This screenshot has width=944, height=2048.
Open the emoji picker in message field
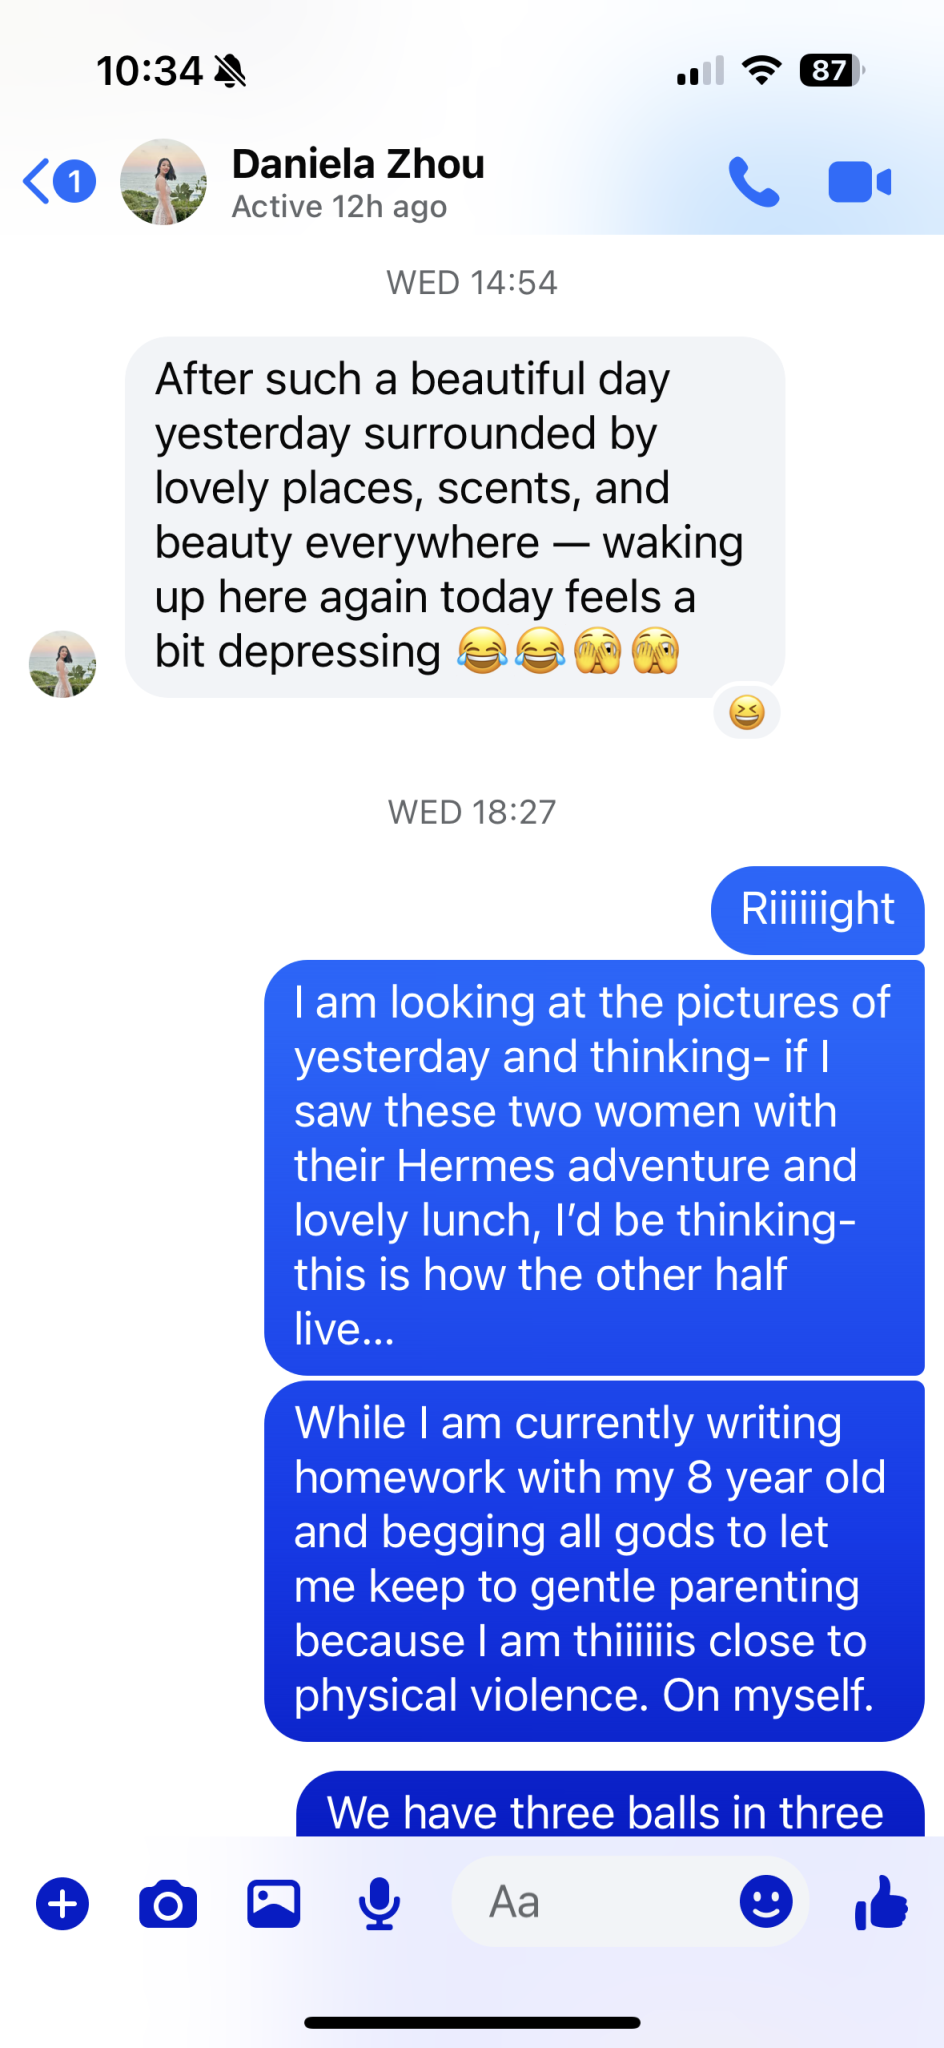pyautogui.click(x=766, y=1901)
